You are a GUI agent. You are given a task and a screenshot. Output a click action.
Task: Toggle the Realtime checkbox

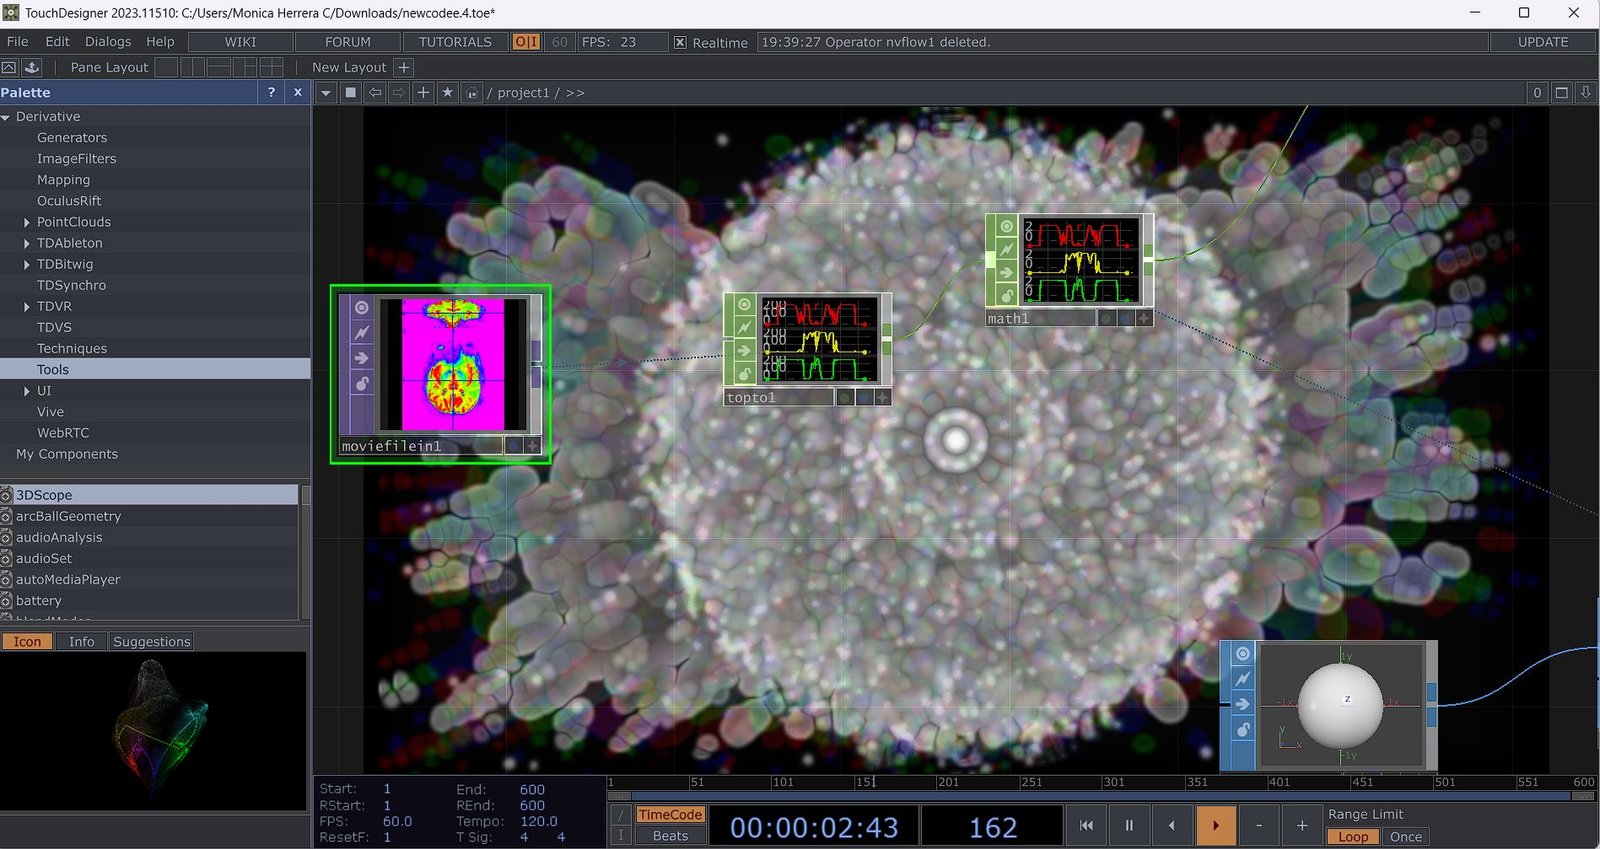click(680, 42)
